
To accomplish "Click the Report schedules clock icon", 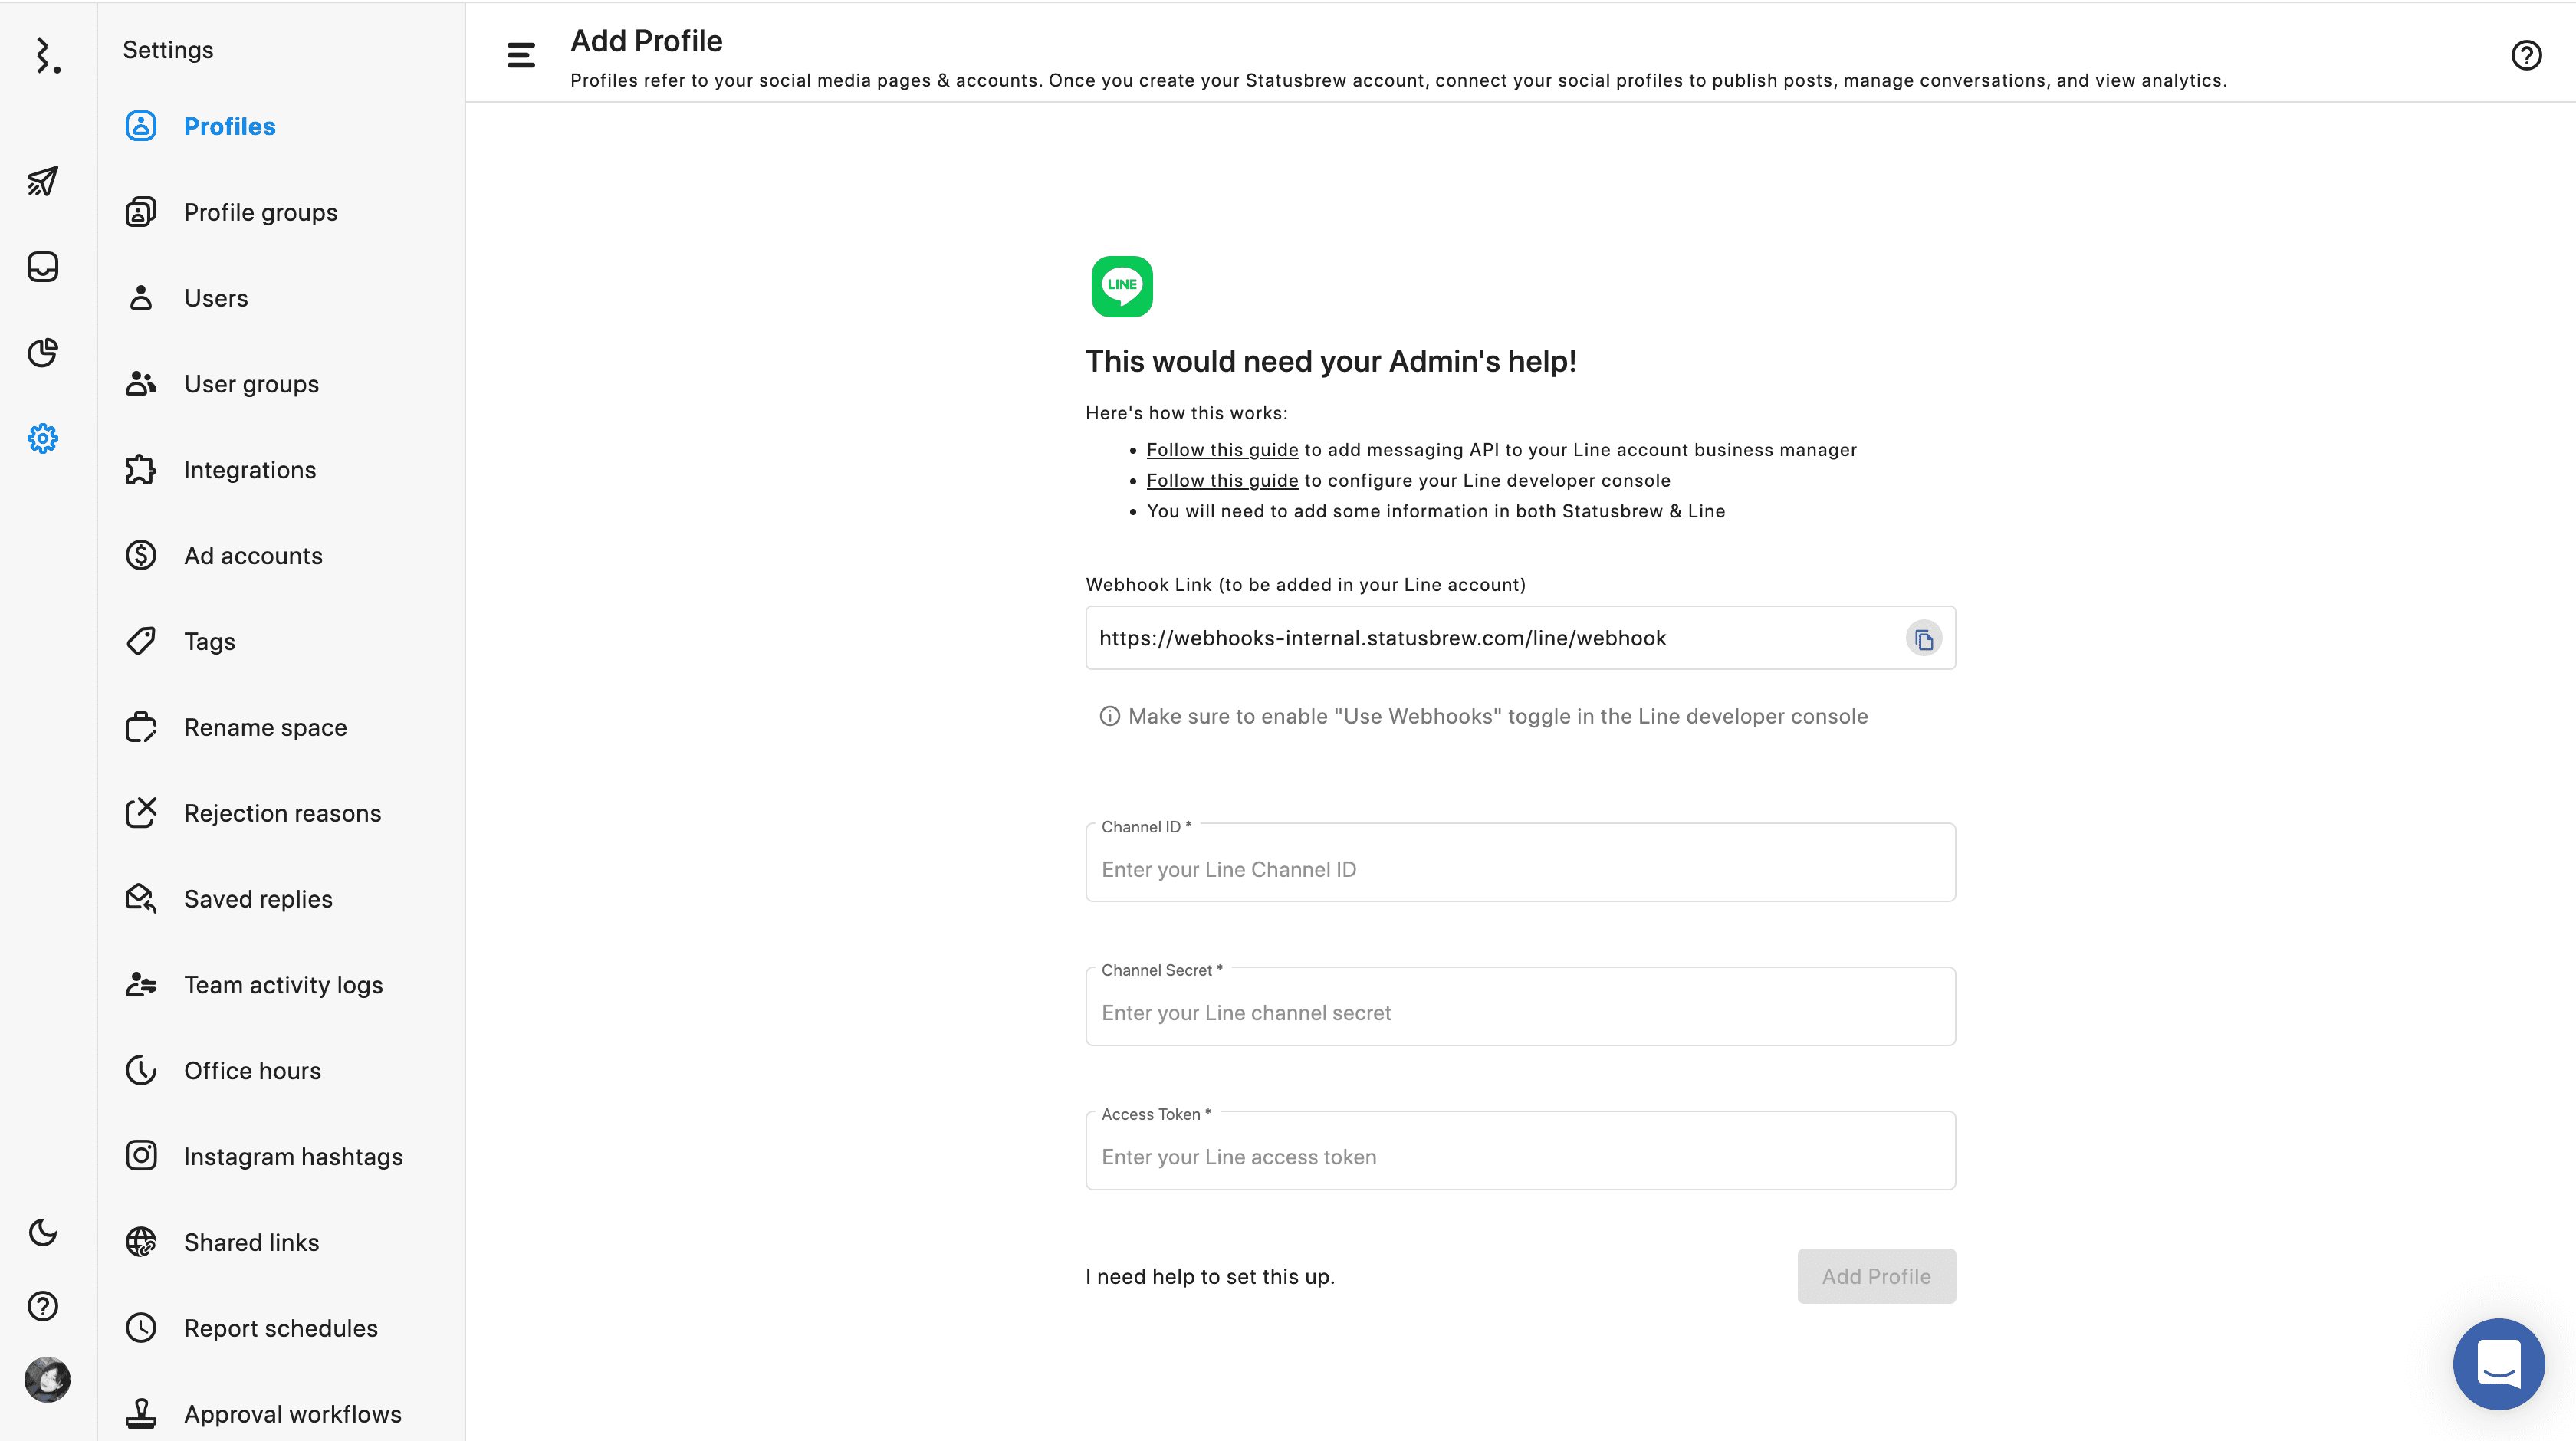I will pos(141,1328).
